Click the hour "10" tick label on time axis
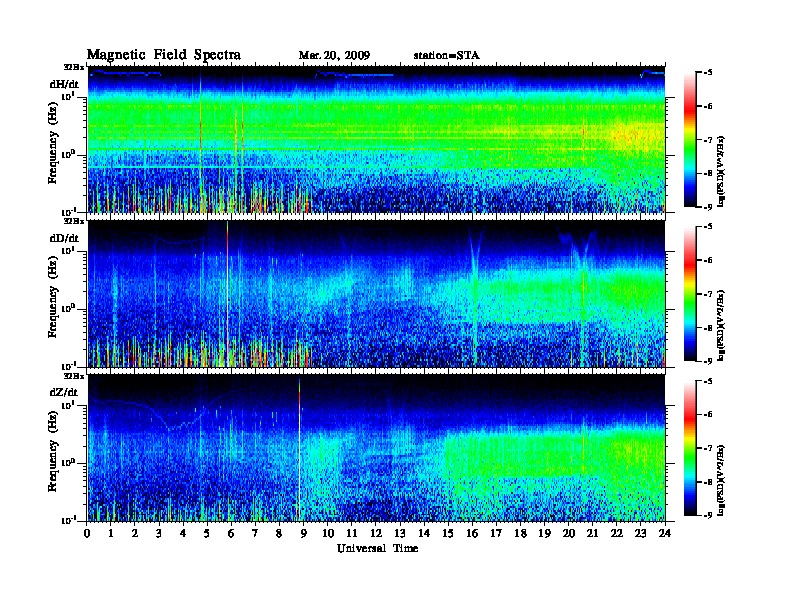Screen dimensions: 792x612 [x=327, y=533]
